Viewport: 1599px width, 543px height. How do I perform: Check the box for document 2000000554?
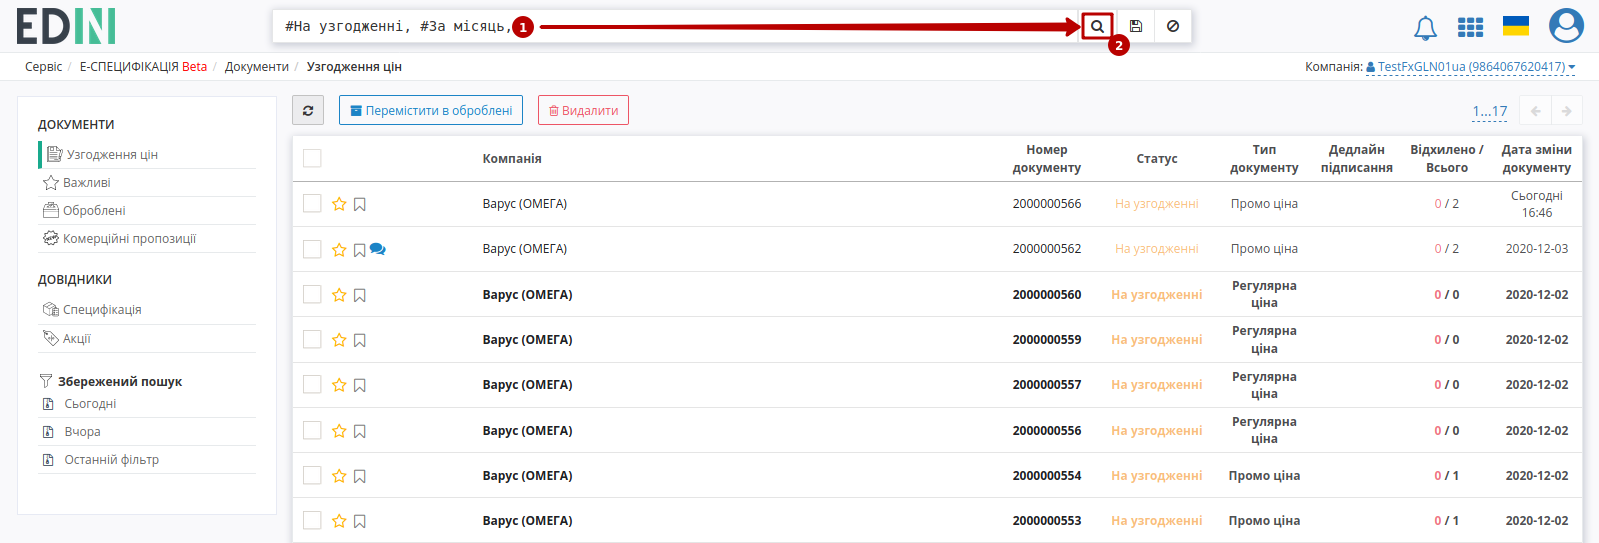click(x=312, y=475)
